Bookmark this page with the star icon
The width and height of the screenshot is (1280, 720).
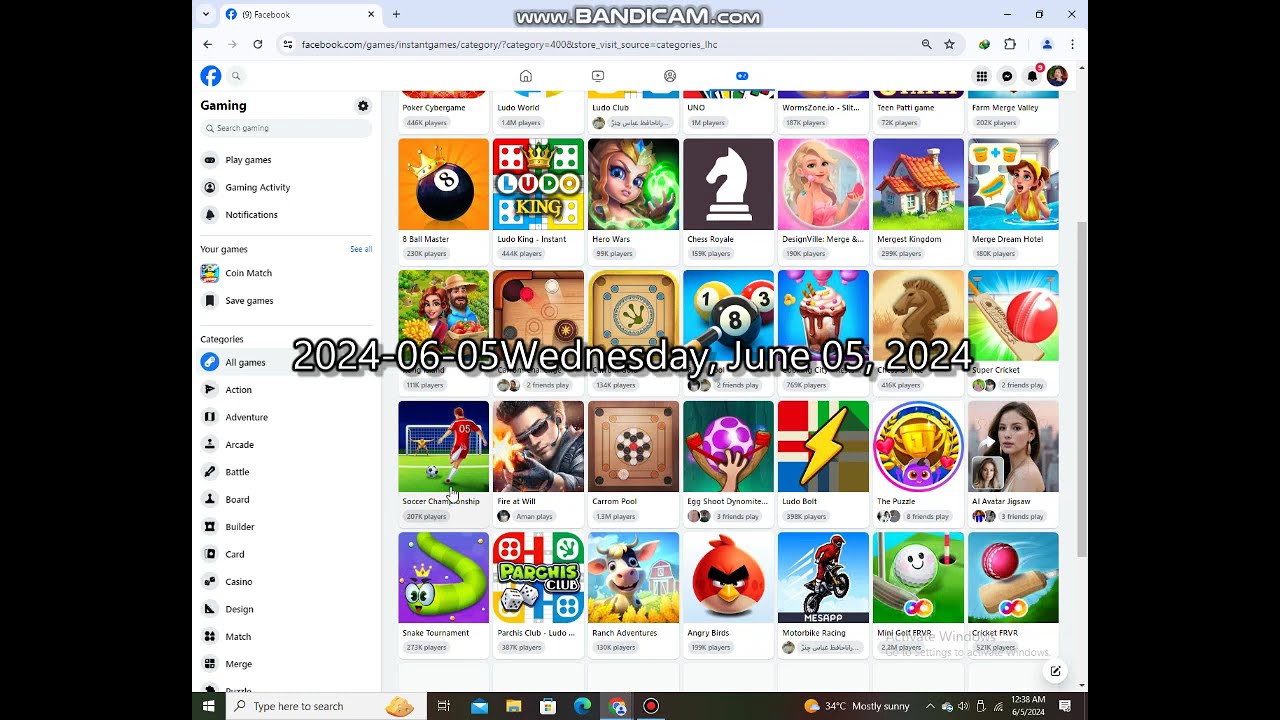pyautogui.click(x=949, y=44)
